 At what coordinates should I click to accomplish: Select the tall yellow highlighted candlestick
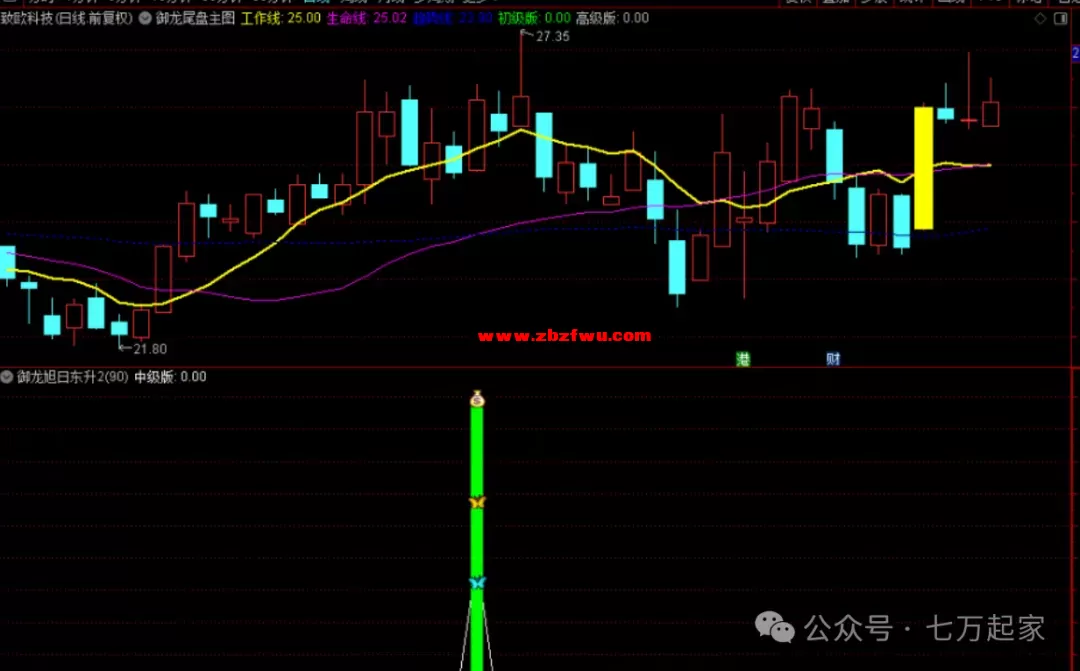pos(924,168)
